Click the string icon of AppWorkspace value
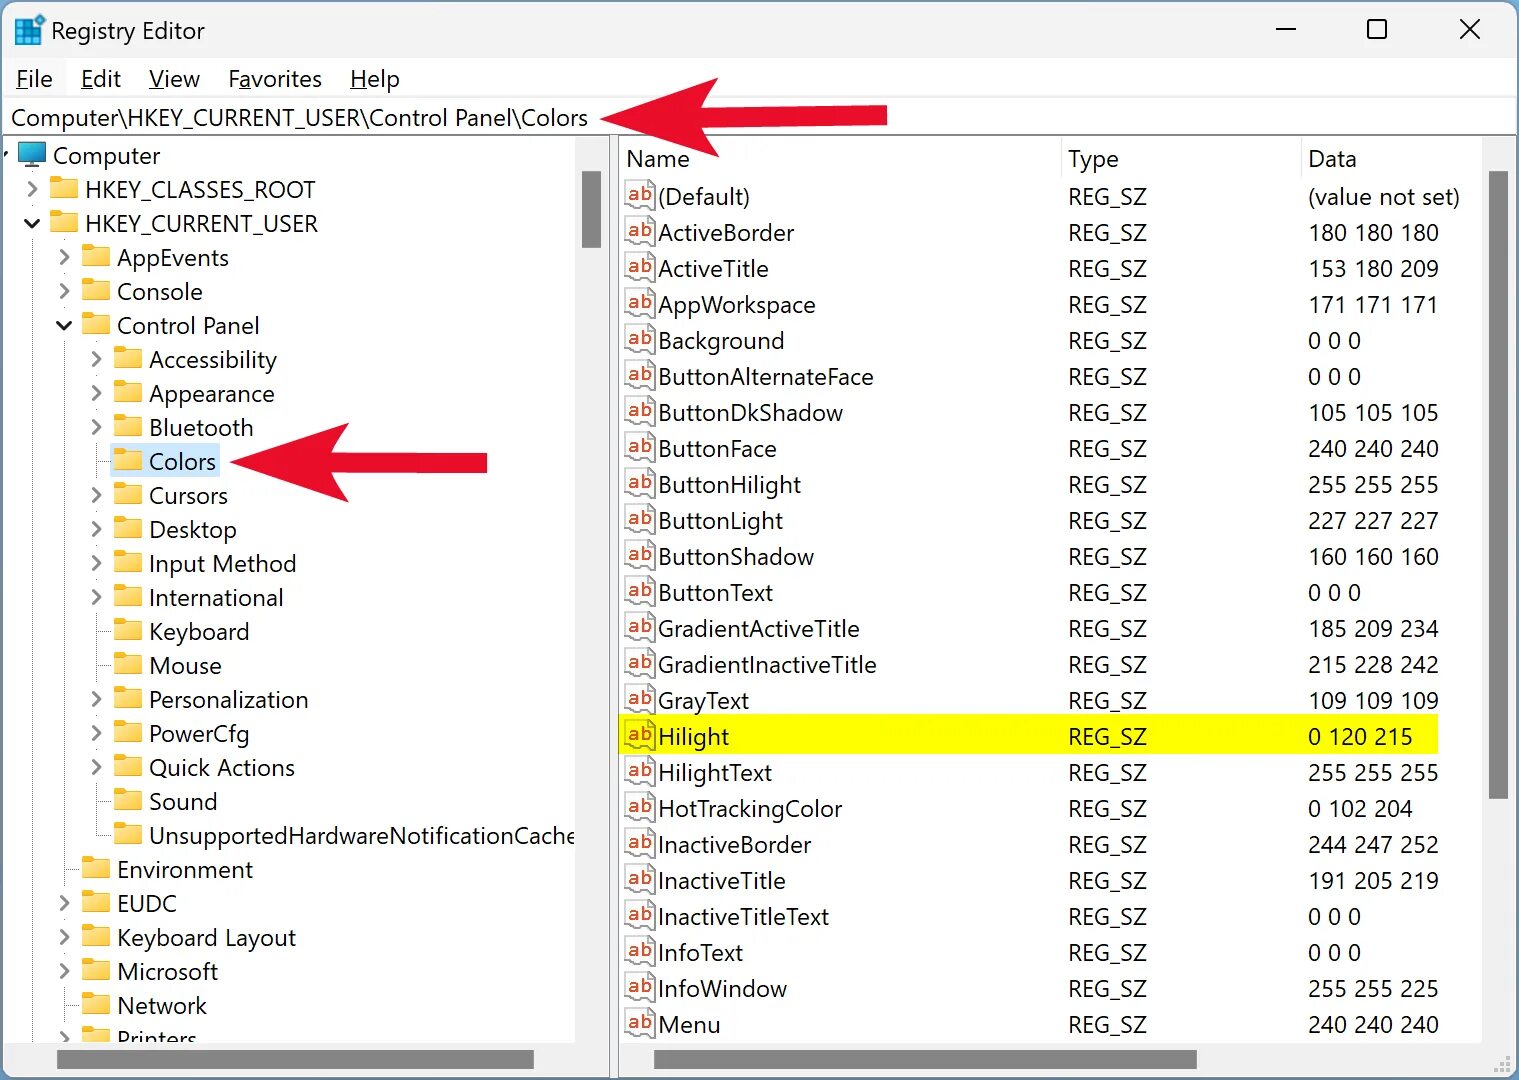This screenshot has height=1080, width=1519. [640, 303]
